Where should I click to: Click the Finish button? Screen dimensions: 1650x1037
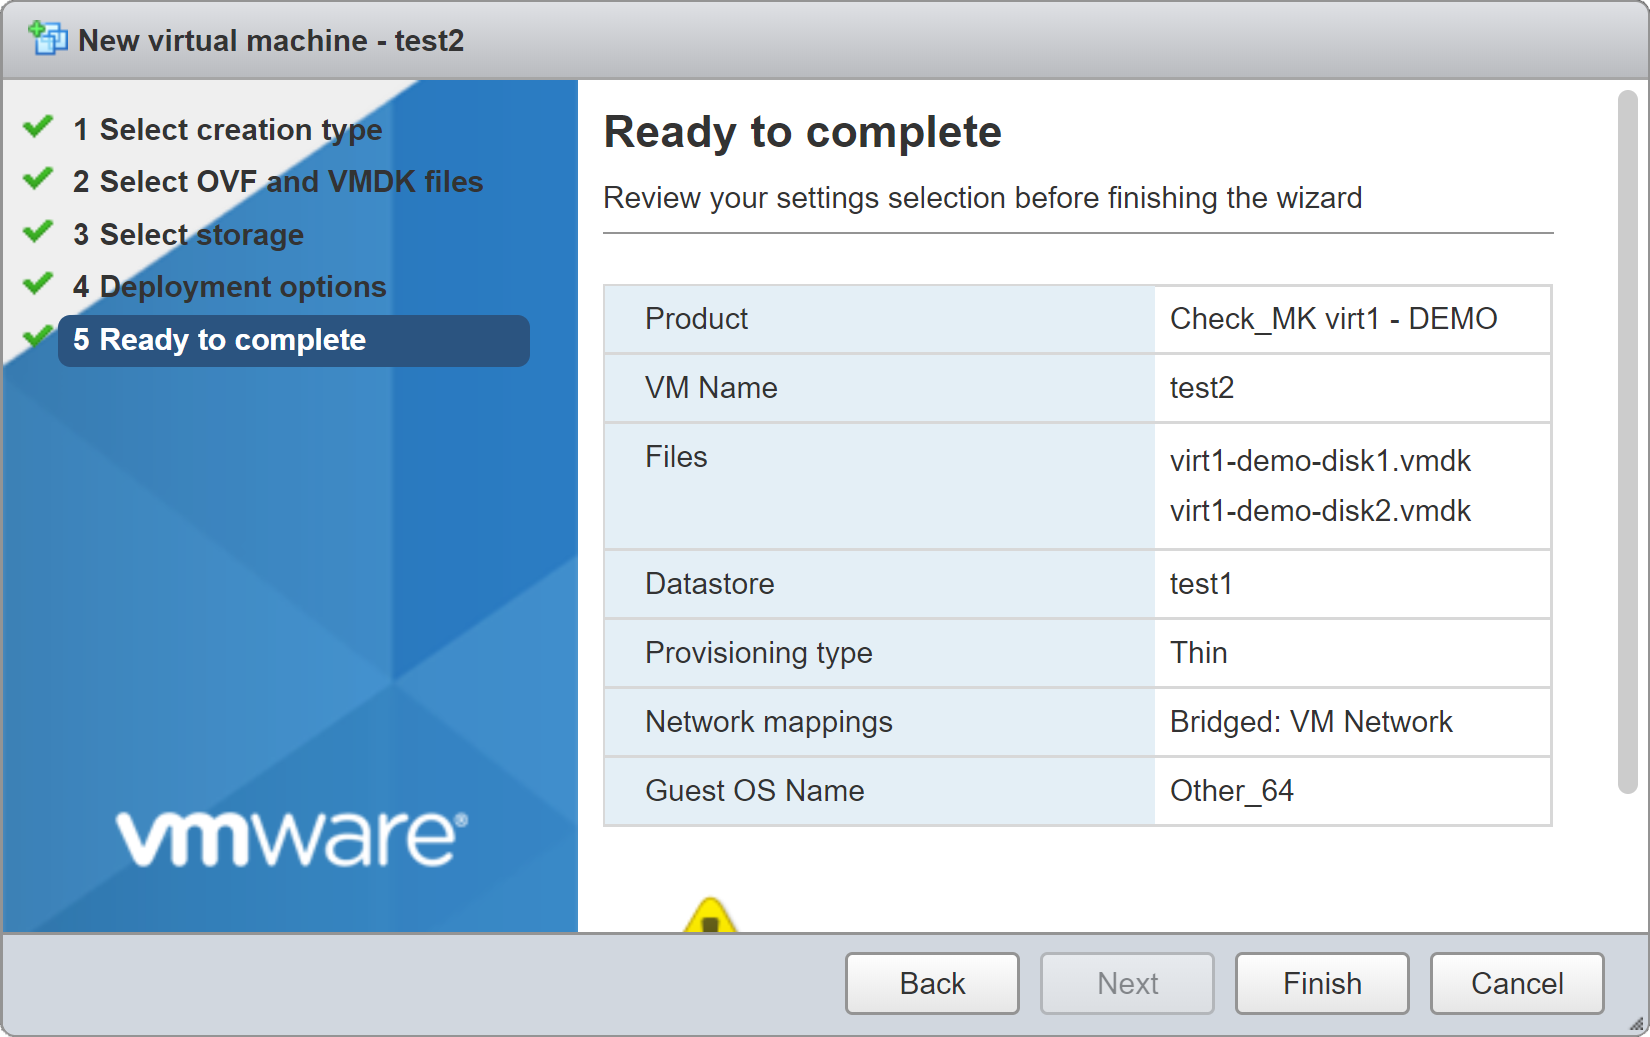pyautogui.click(x=1321, y=983)
